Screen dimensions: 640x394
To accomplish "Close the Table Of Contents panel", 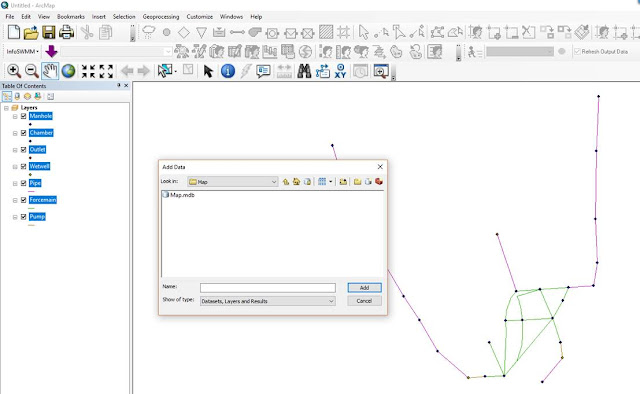I will [126, 85].
